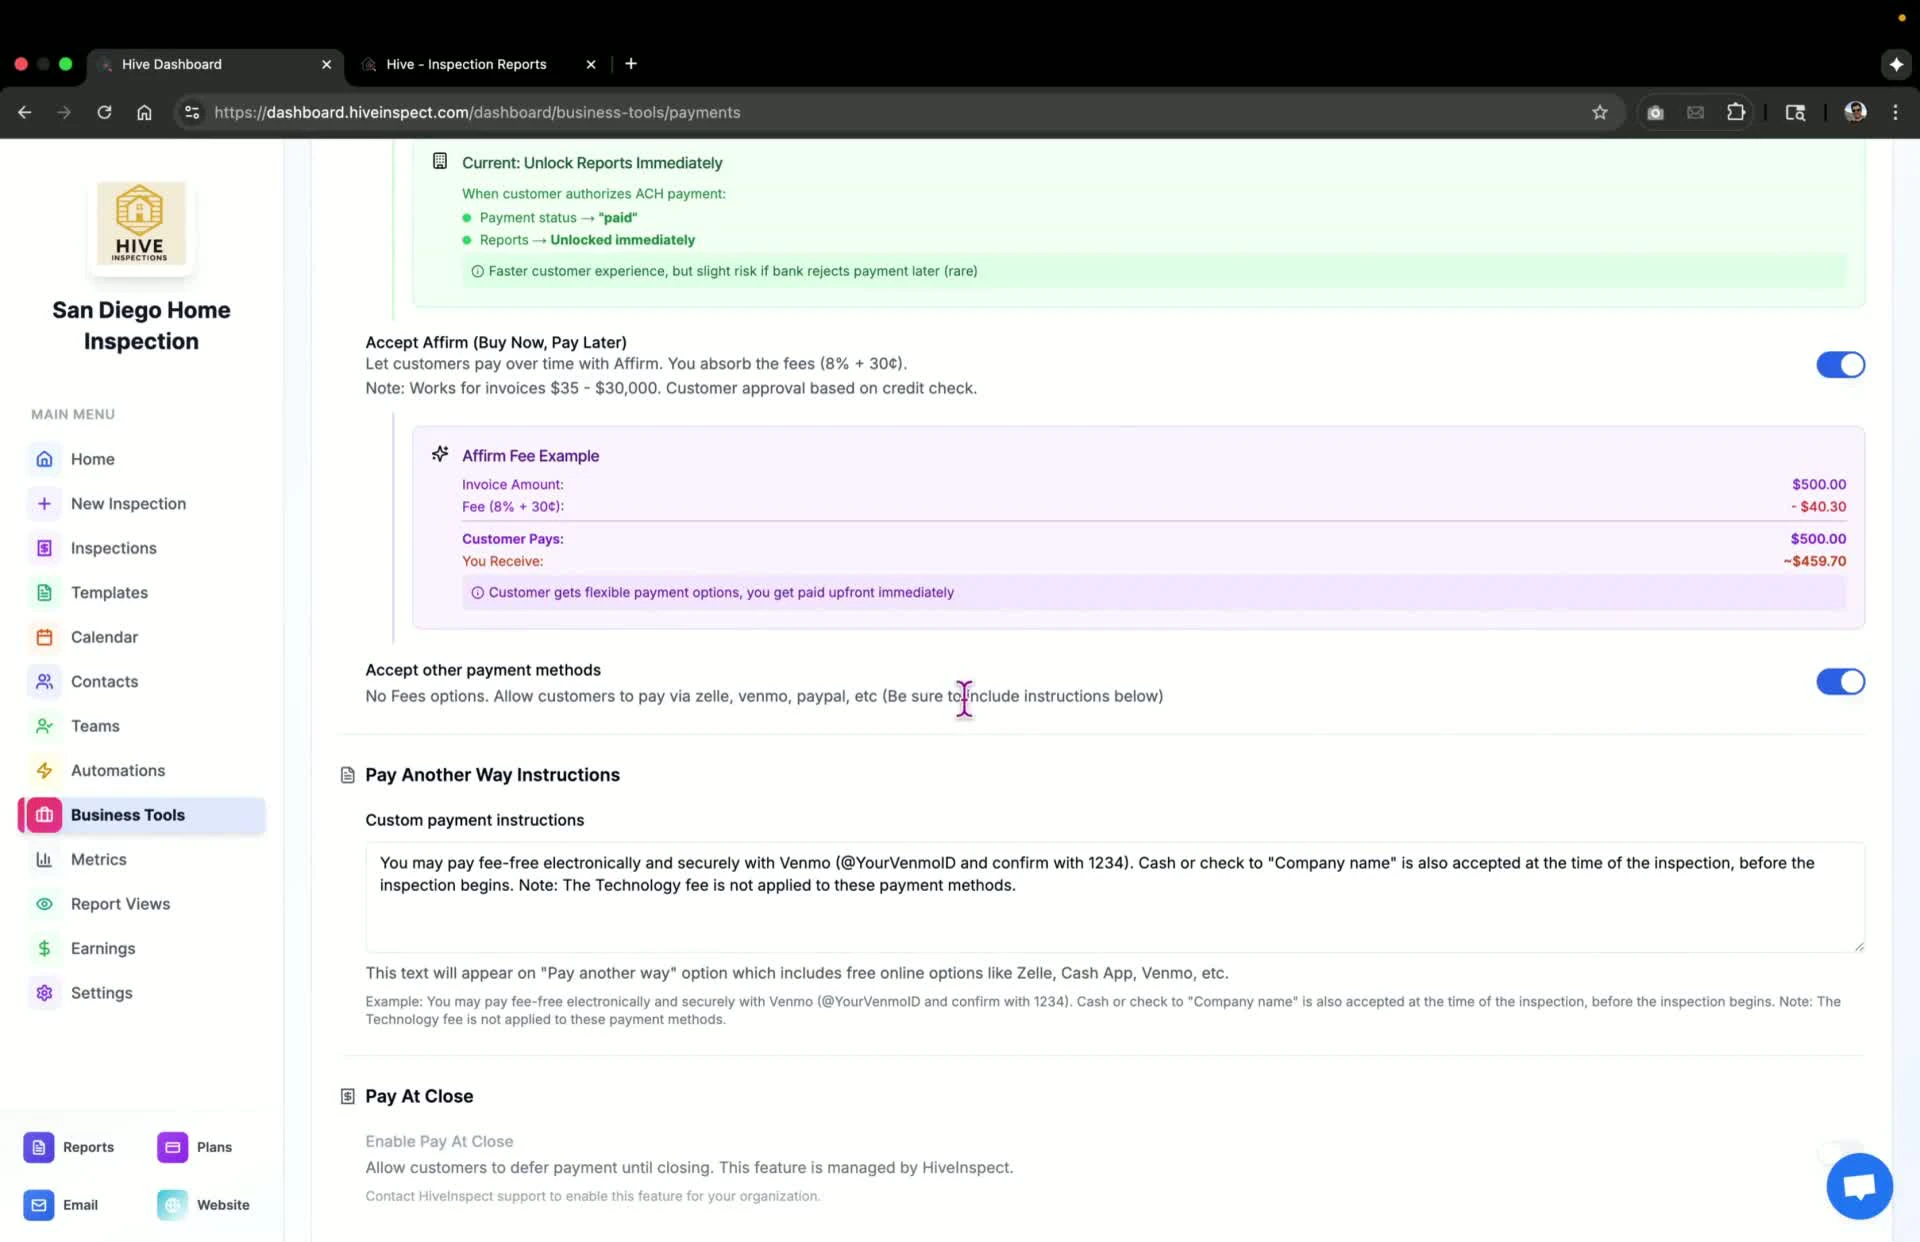Open the browser extensions puzzle icon
Screen dimensions: 1920x1242
coord(1736,112)
